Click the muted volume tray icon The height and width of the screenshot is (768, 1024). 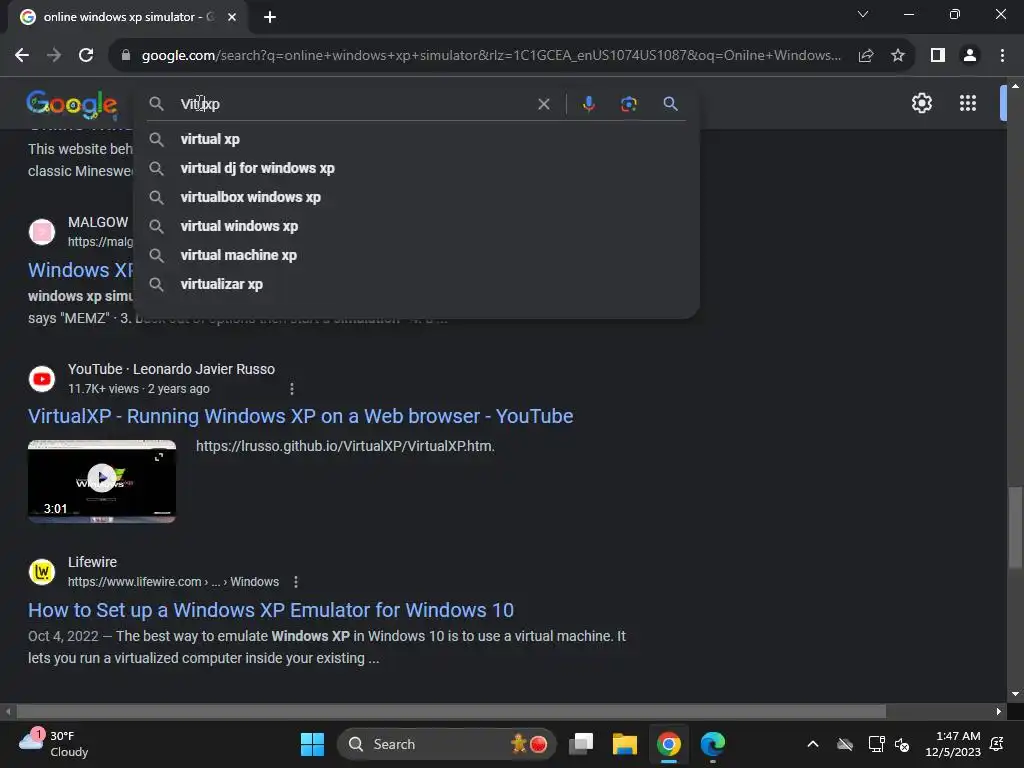pos(903,744)
